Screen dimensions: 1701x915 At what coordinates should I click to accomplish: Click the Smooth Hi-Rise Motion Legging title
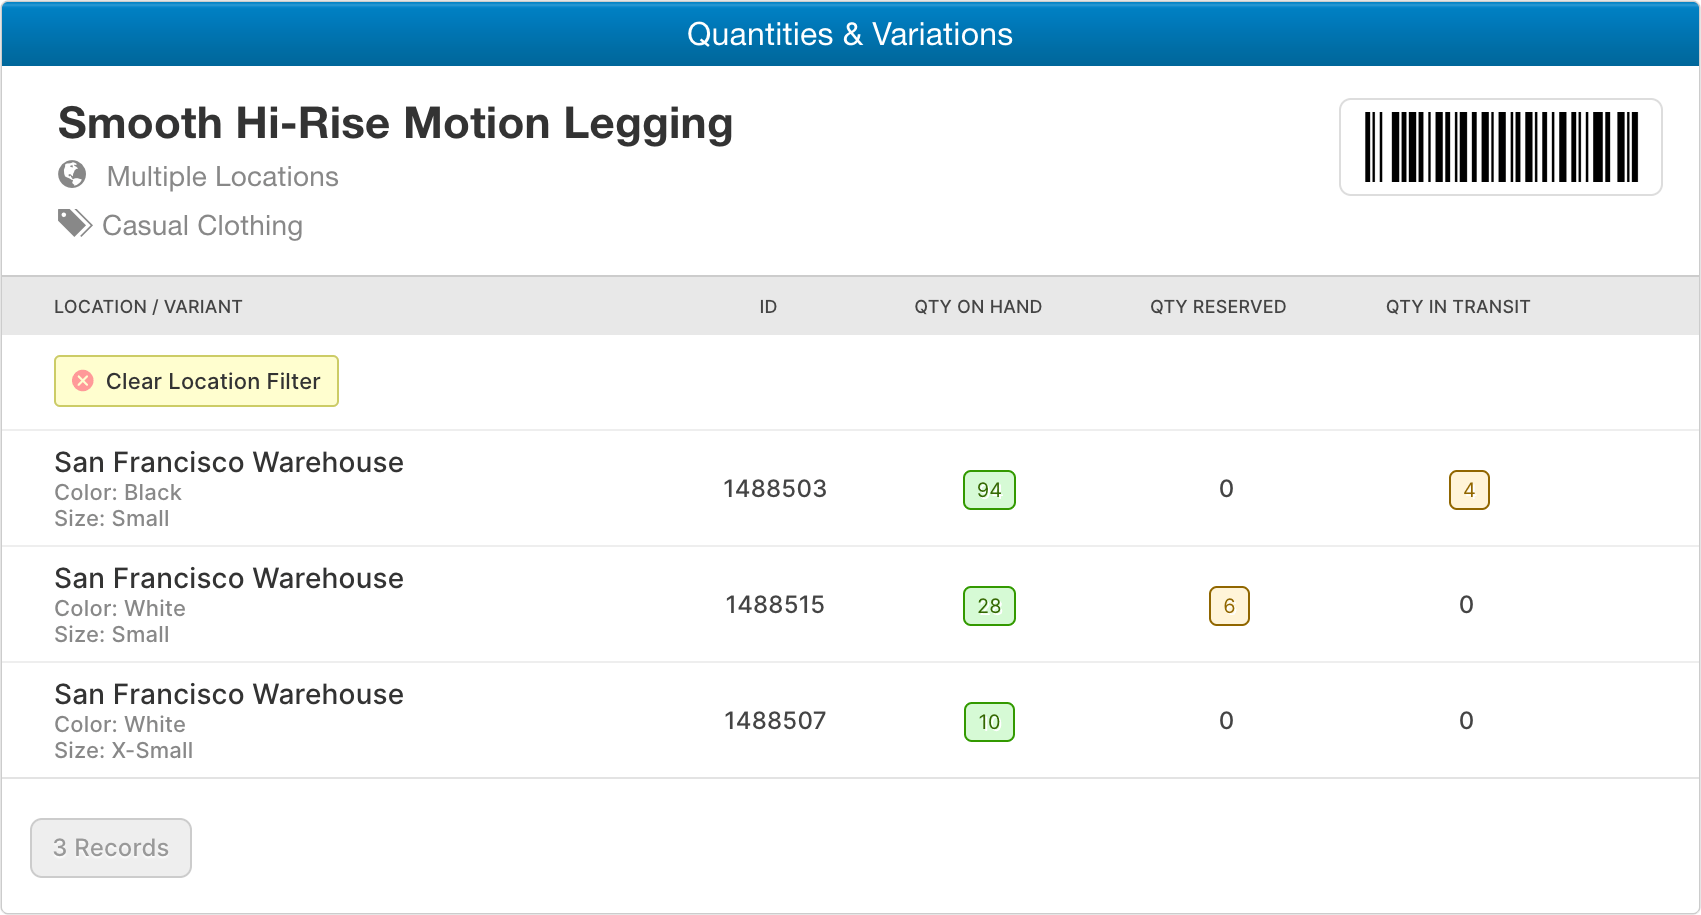point(396,125)
